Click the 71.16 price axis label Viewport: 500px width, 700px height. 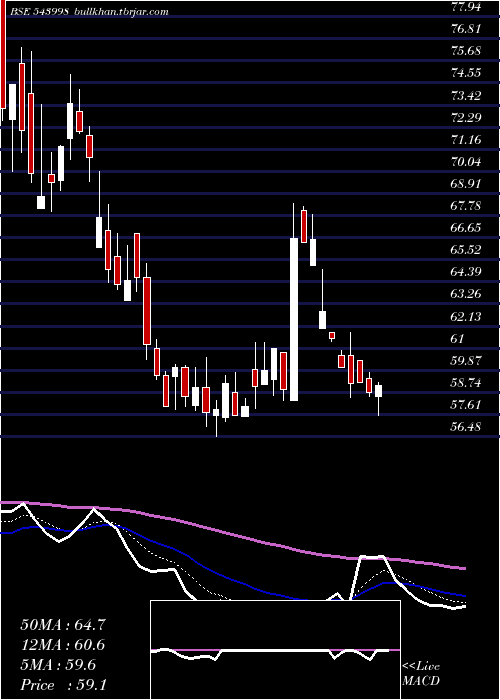[x=467, y=139]
